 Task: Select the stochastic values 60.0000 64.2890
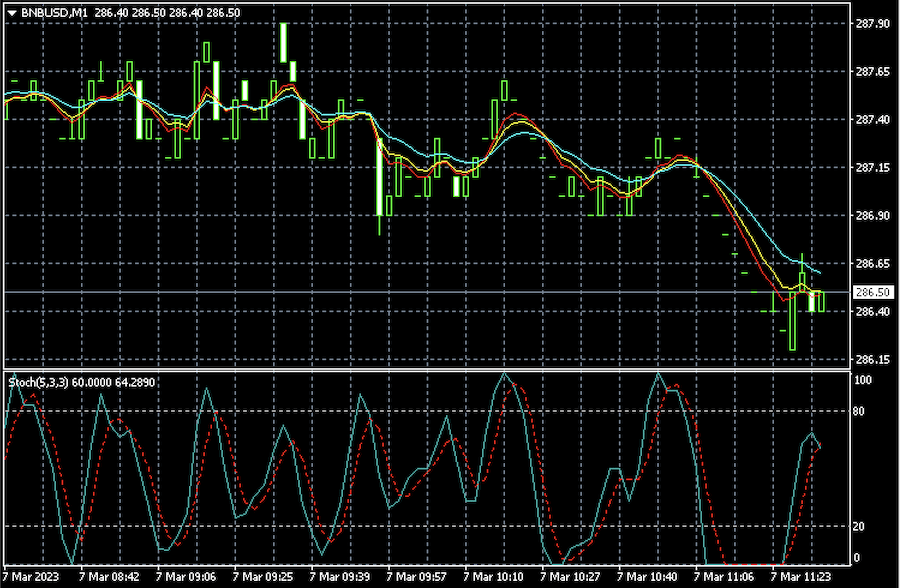[x=113, y=382]
